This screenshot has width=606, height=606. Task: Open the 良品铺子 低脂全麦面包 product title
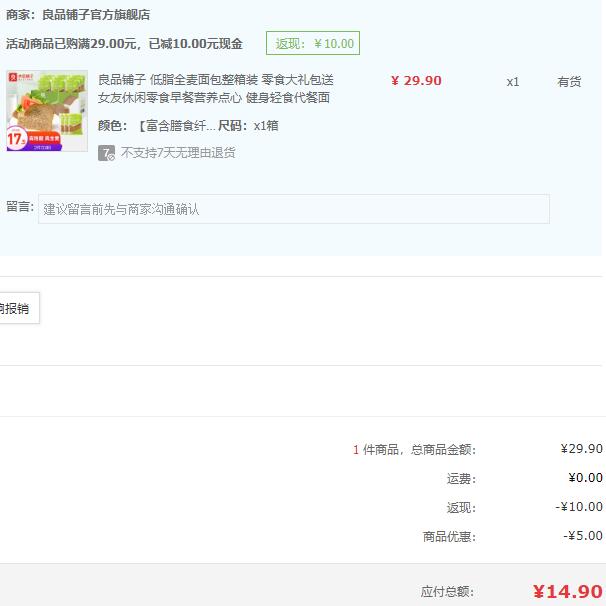click(x=215, y=89)
